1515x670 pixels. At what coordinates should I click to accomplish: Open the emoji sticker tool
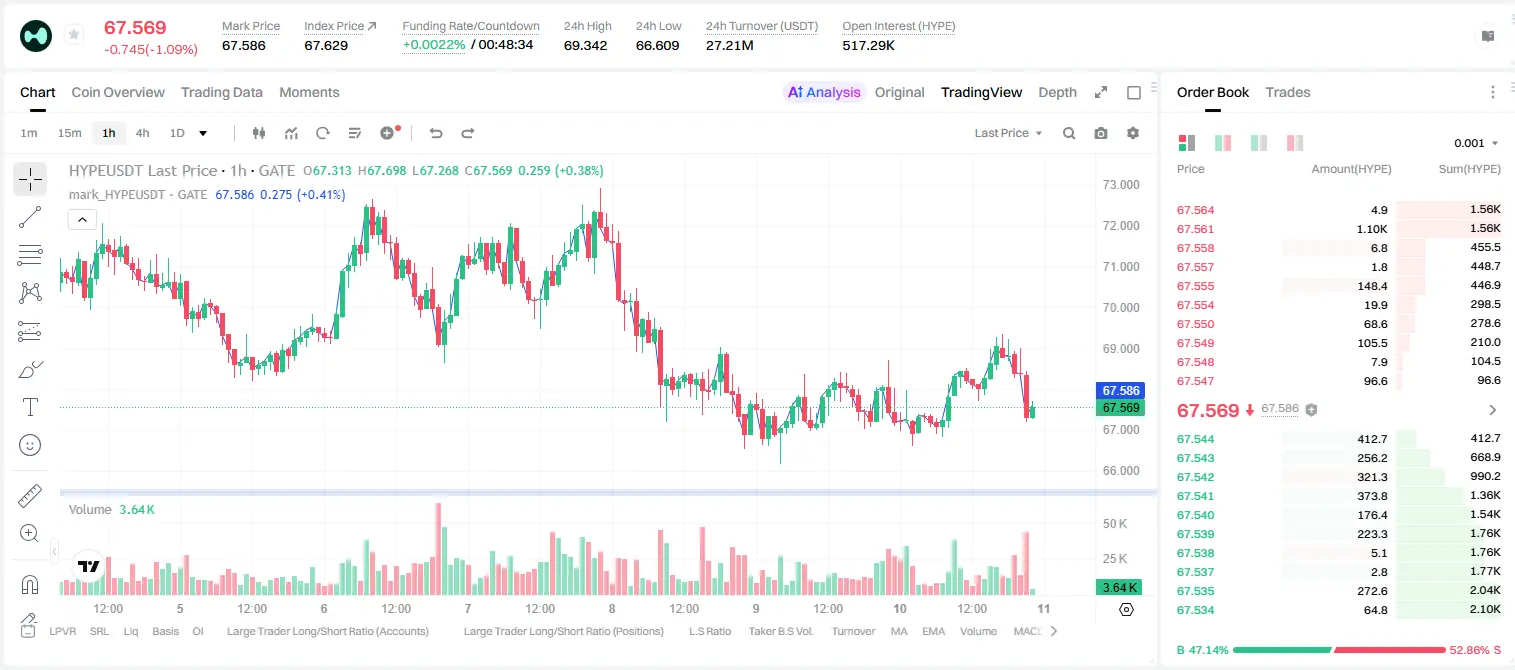point(30,445)
